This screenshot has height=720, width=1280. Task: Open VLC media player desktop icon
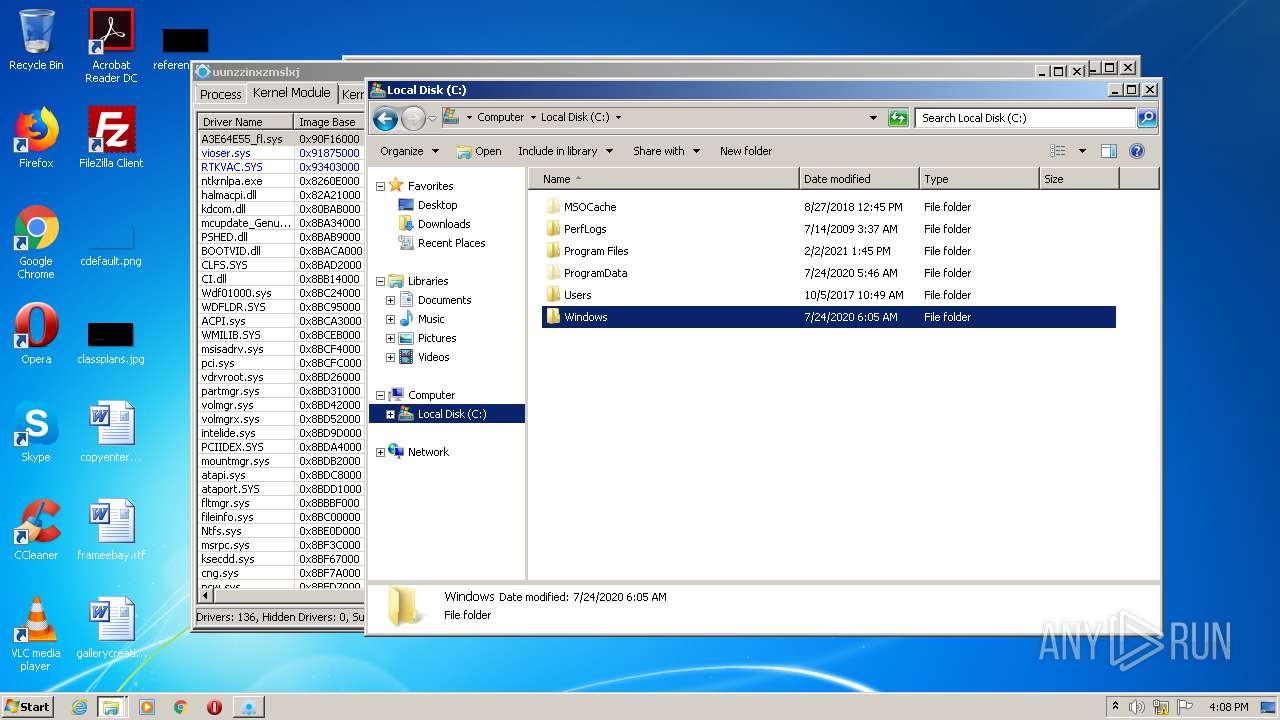point(36,634)
